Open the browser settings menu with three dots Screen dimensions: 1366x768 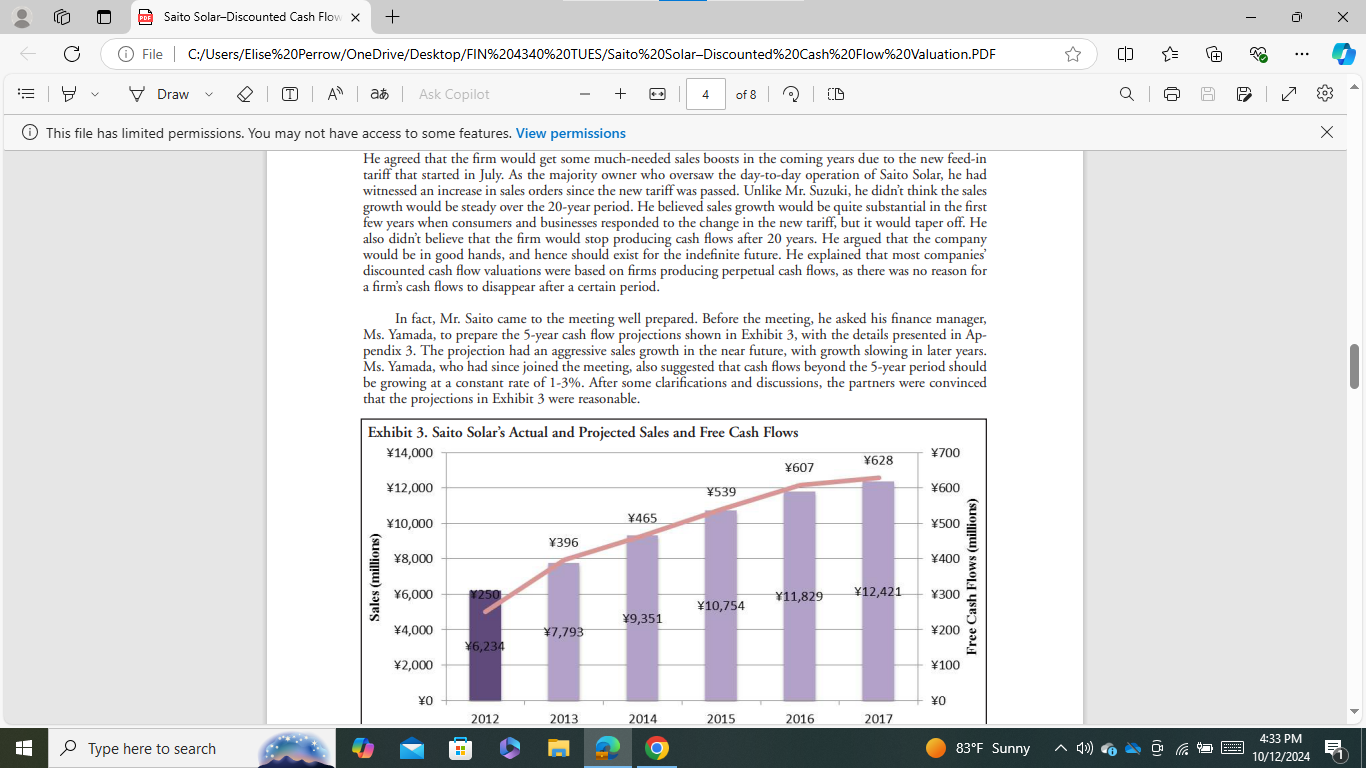1301,55
